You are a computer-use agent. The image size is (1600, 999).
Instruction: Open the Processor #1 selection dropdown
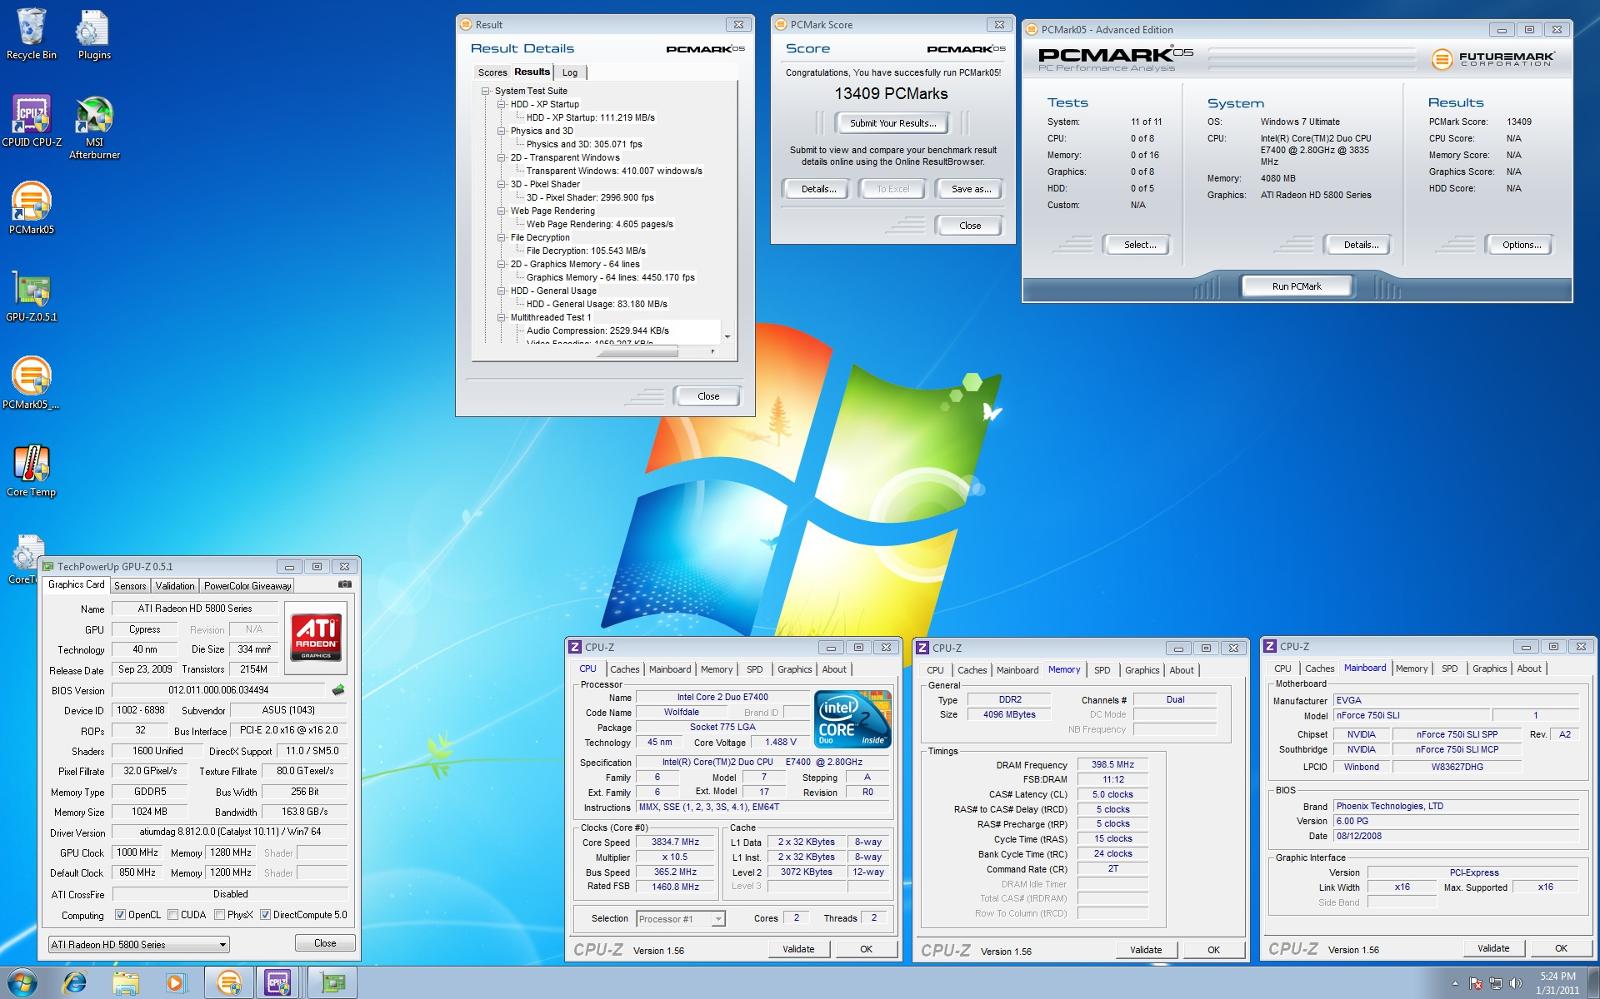680,919
